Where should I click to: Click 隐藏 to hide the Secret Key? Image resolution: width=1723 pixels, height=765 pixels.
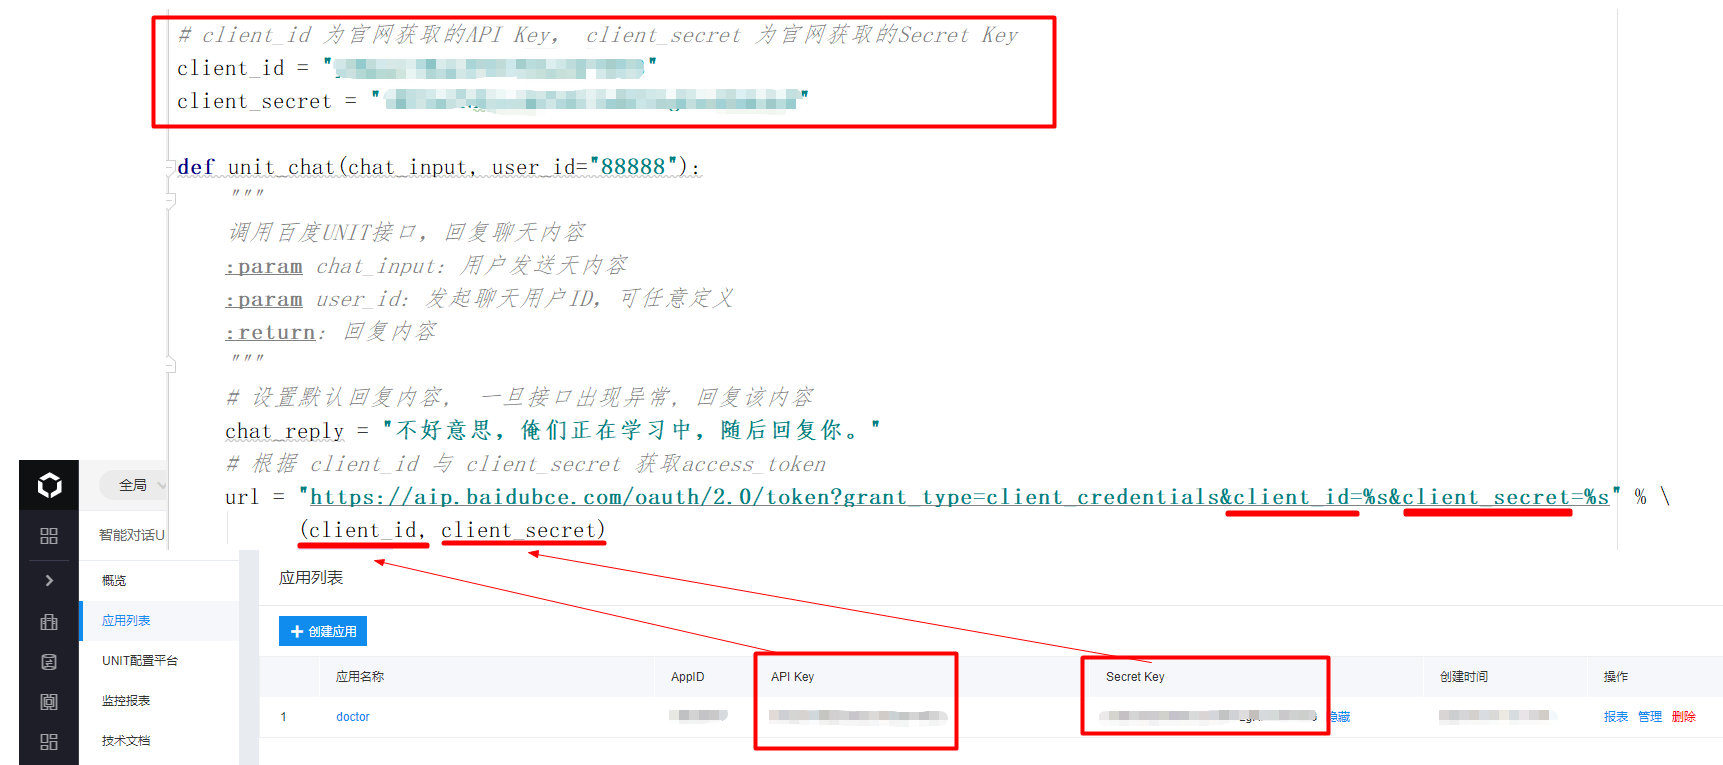click(1339, 717)
